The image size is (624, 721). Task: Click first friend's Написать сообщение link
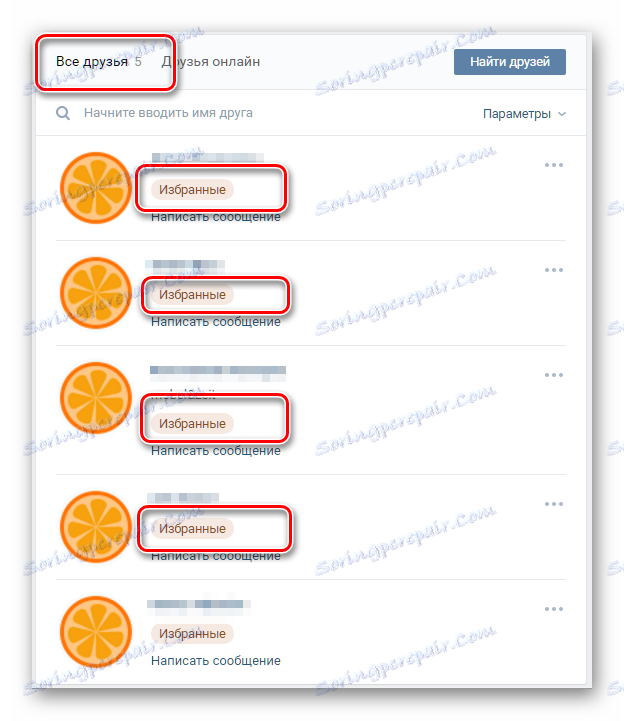click(216, 217)
